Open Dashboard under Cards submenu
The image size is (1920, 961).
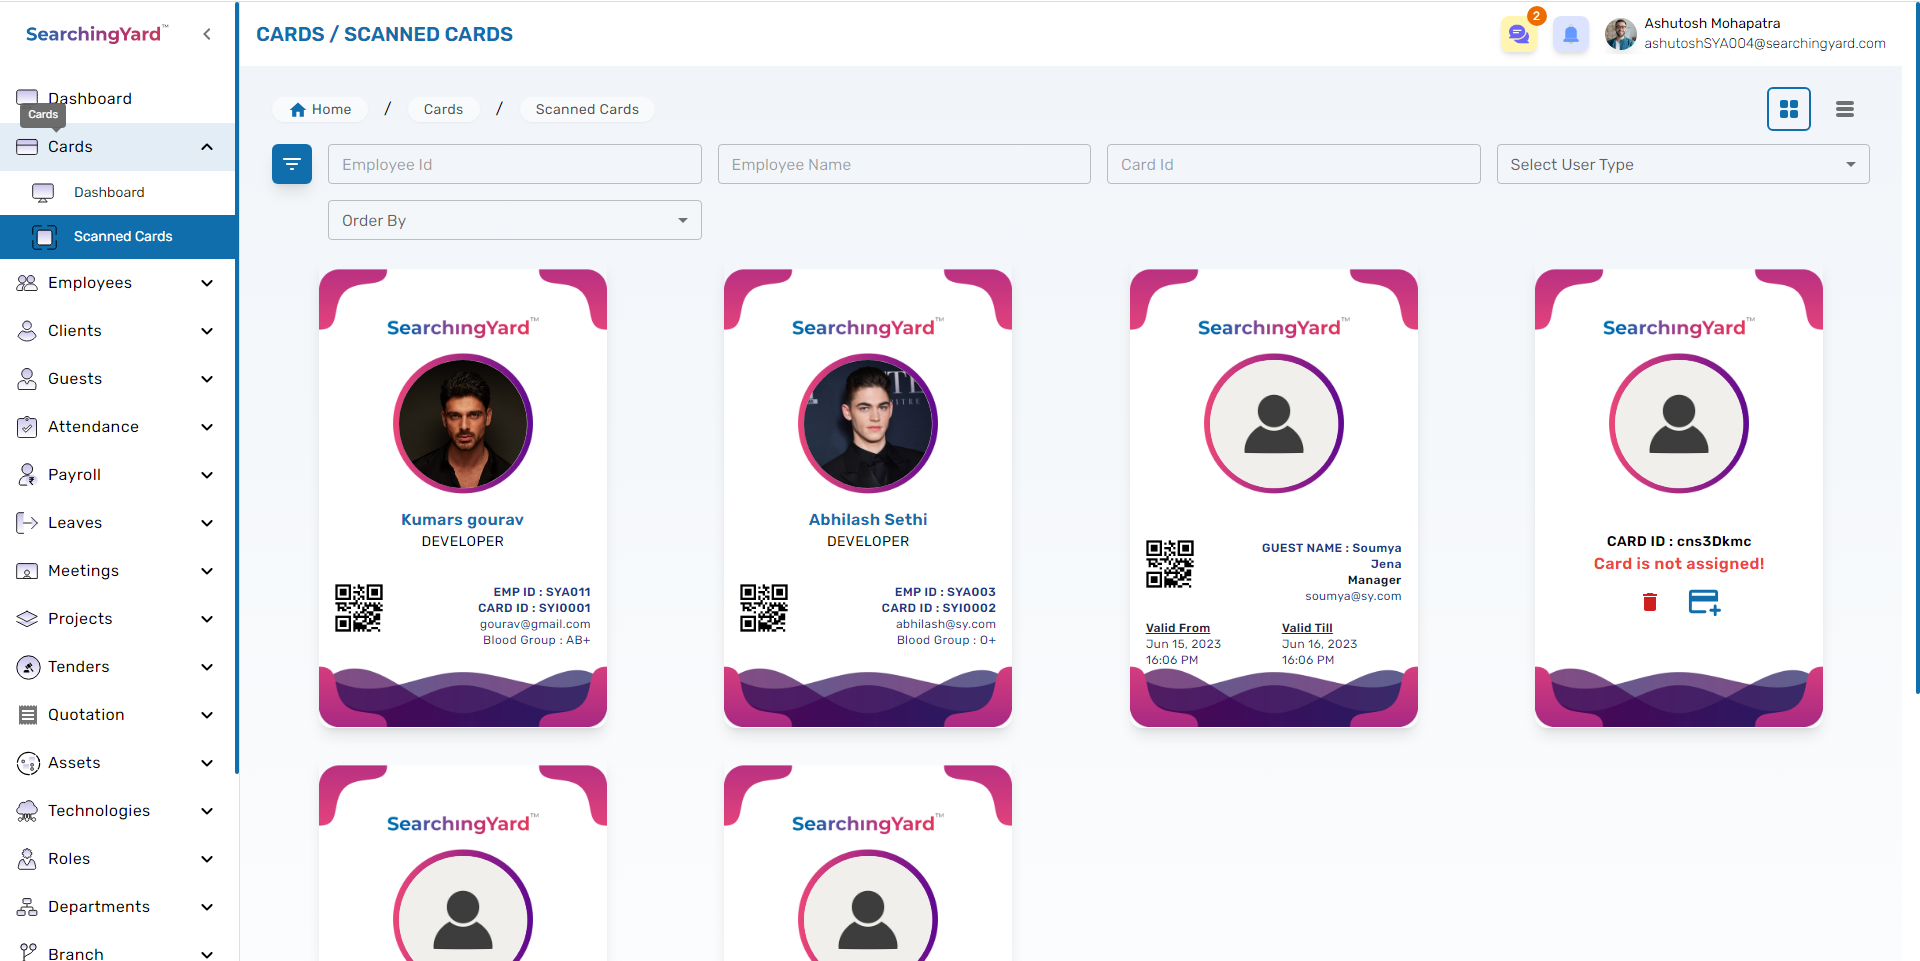(x=108, y=192)
